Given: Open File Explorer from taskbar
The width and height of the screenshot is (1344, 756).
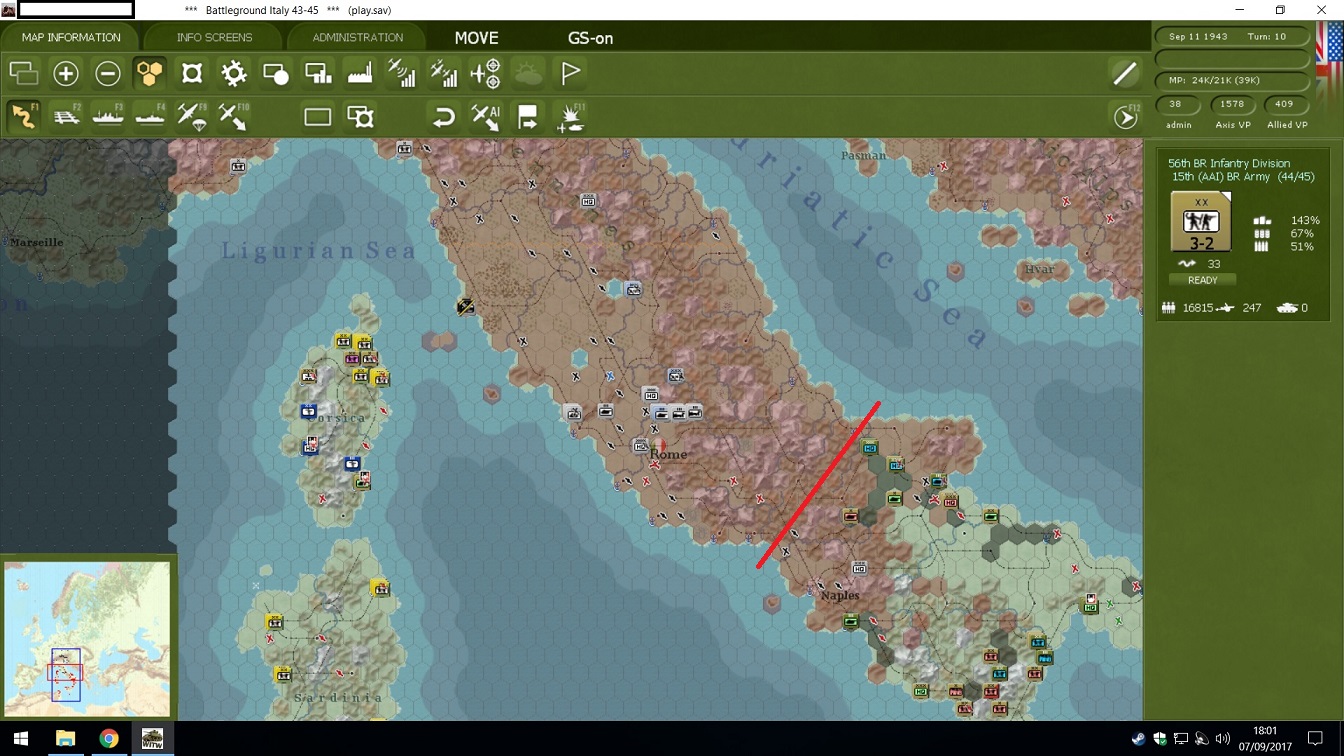Looking at the screenshot, I should point(65,739).
